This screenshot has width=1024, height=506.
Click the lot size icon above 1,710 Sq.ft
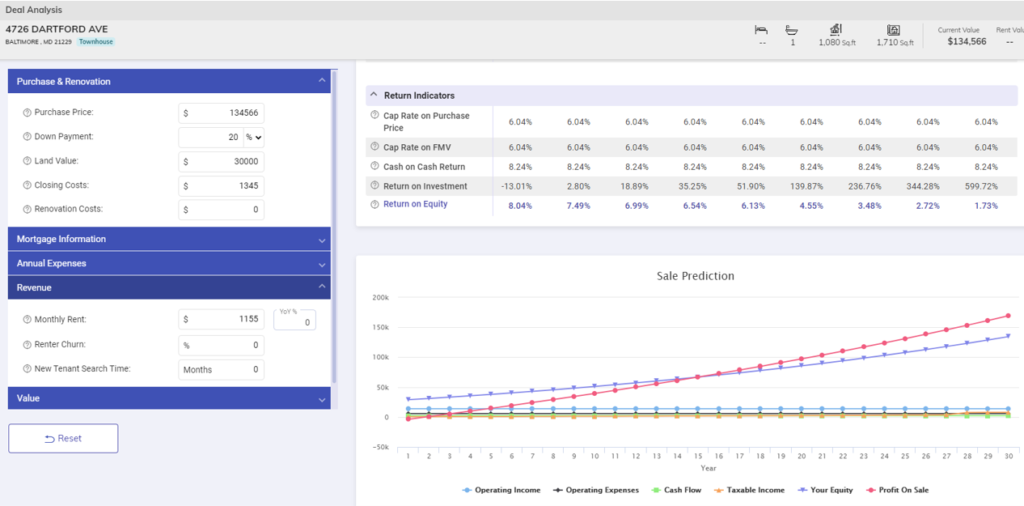point(894,30)
